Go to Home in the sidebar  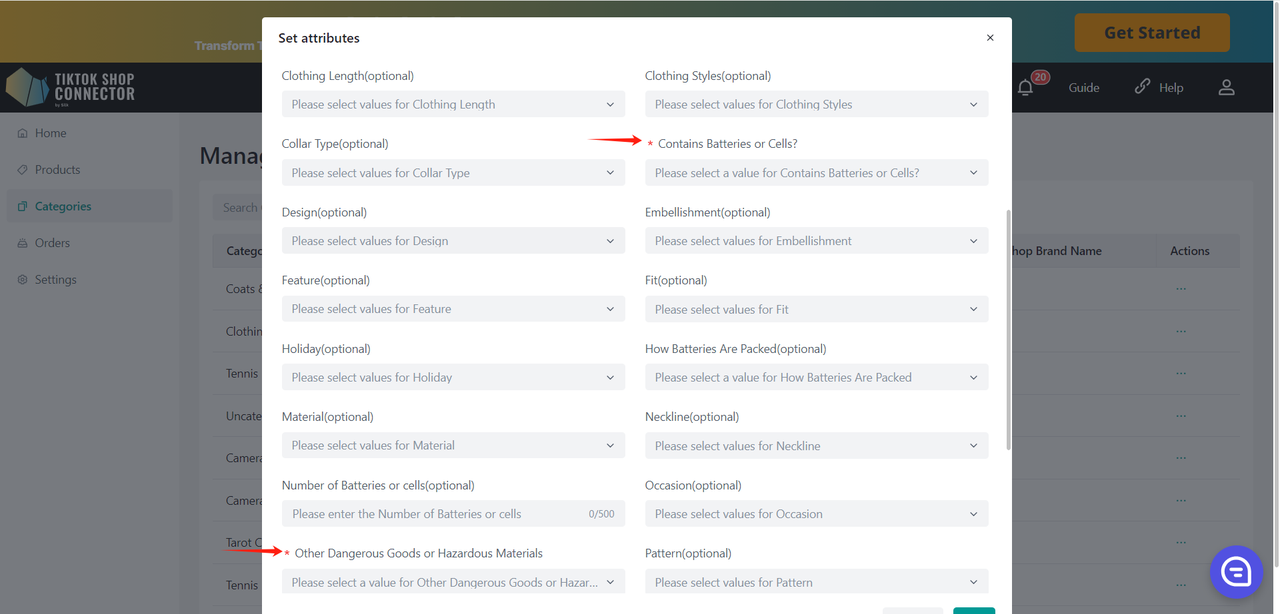pos(50,133)
